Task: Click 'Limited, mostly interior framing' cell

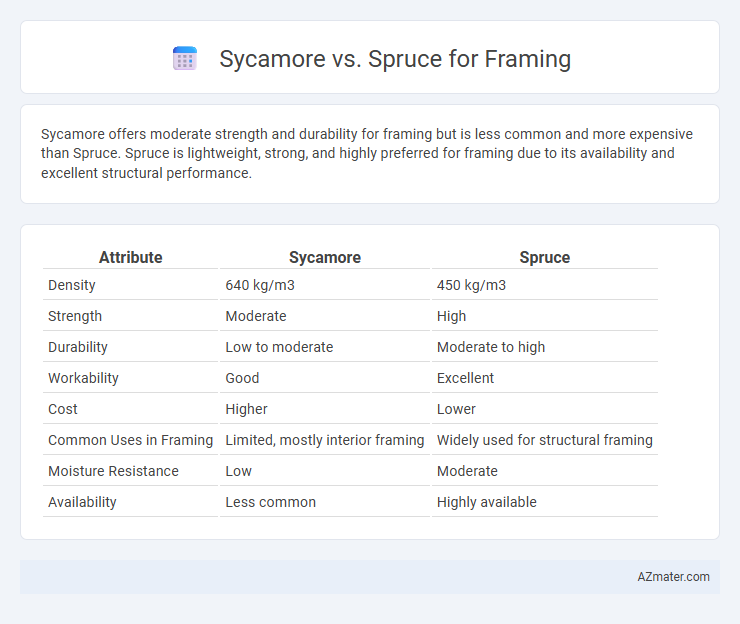Action: (x=325, y=440)
